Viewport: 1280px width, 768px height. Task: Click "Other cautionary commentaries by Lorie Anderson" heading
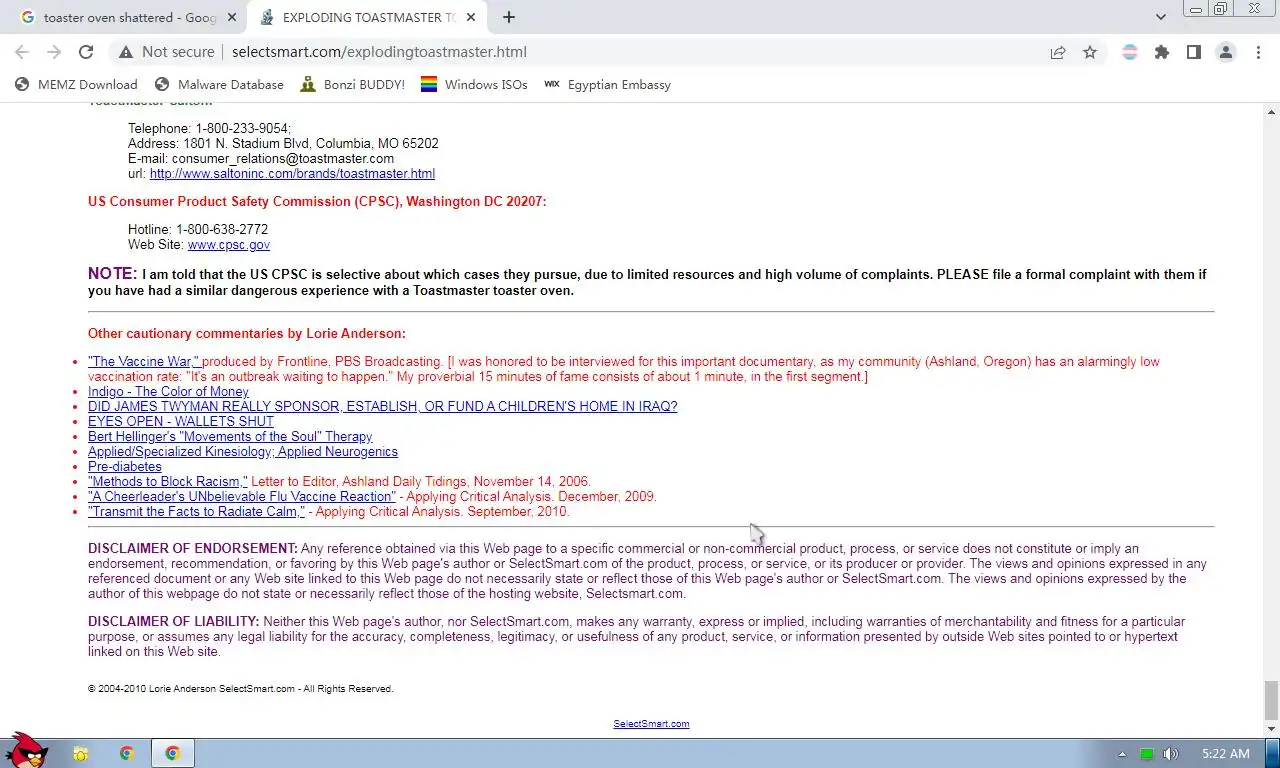pos(247,334)
